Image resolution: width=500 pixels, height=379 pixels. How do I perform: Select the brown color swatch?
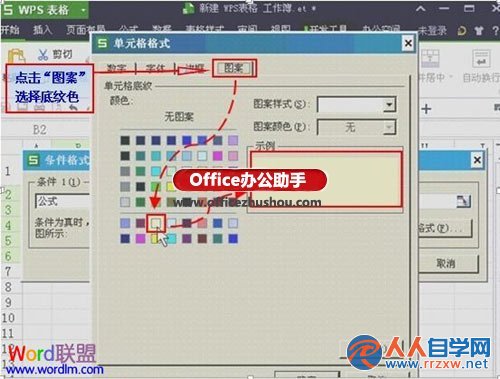202,238
